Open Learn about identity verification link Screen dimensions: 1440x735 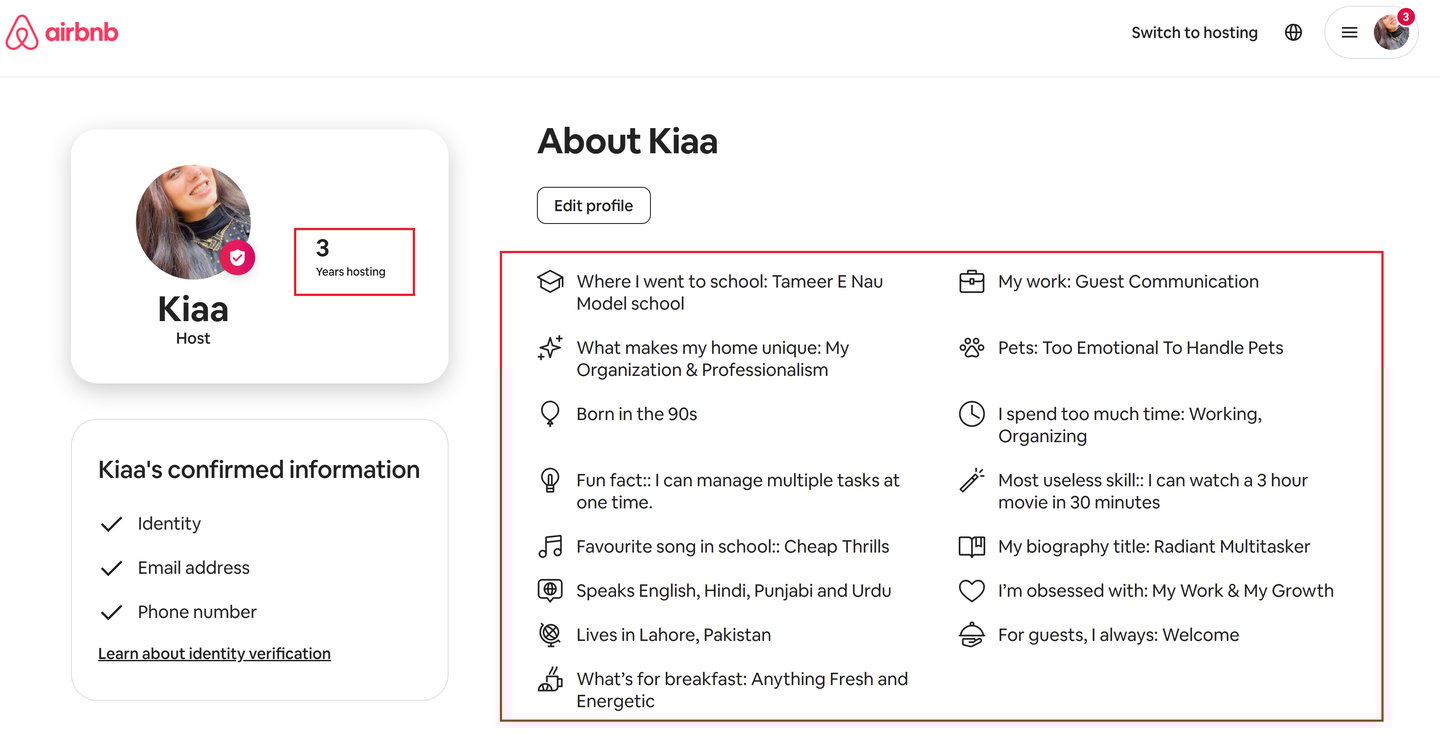(214, 654)
